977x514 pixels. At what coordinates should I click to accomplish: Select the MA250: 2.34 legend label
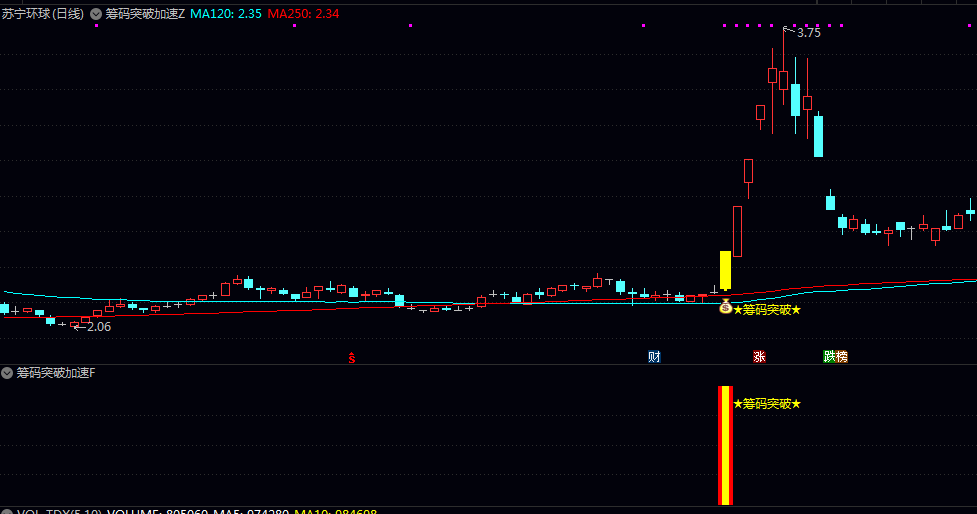(303, 14)
